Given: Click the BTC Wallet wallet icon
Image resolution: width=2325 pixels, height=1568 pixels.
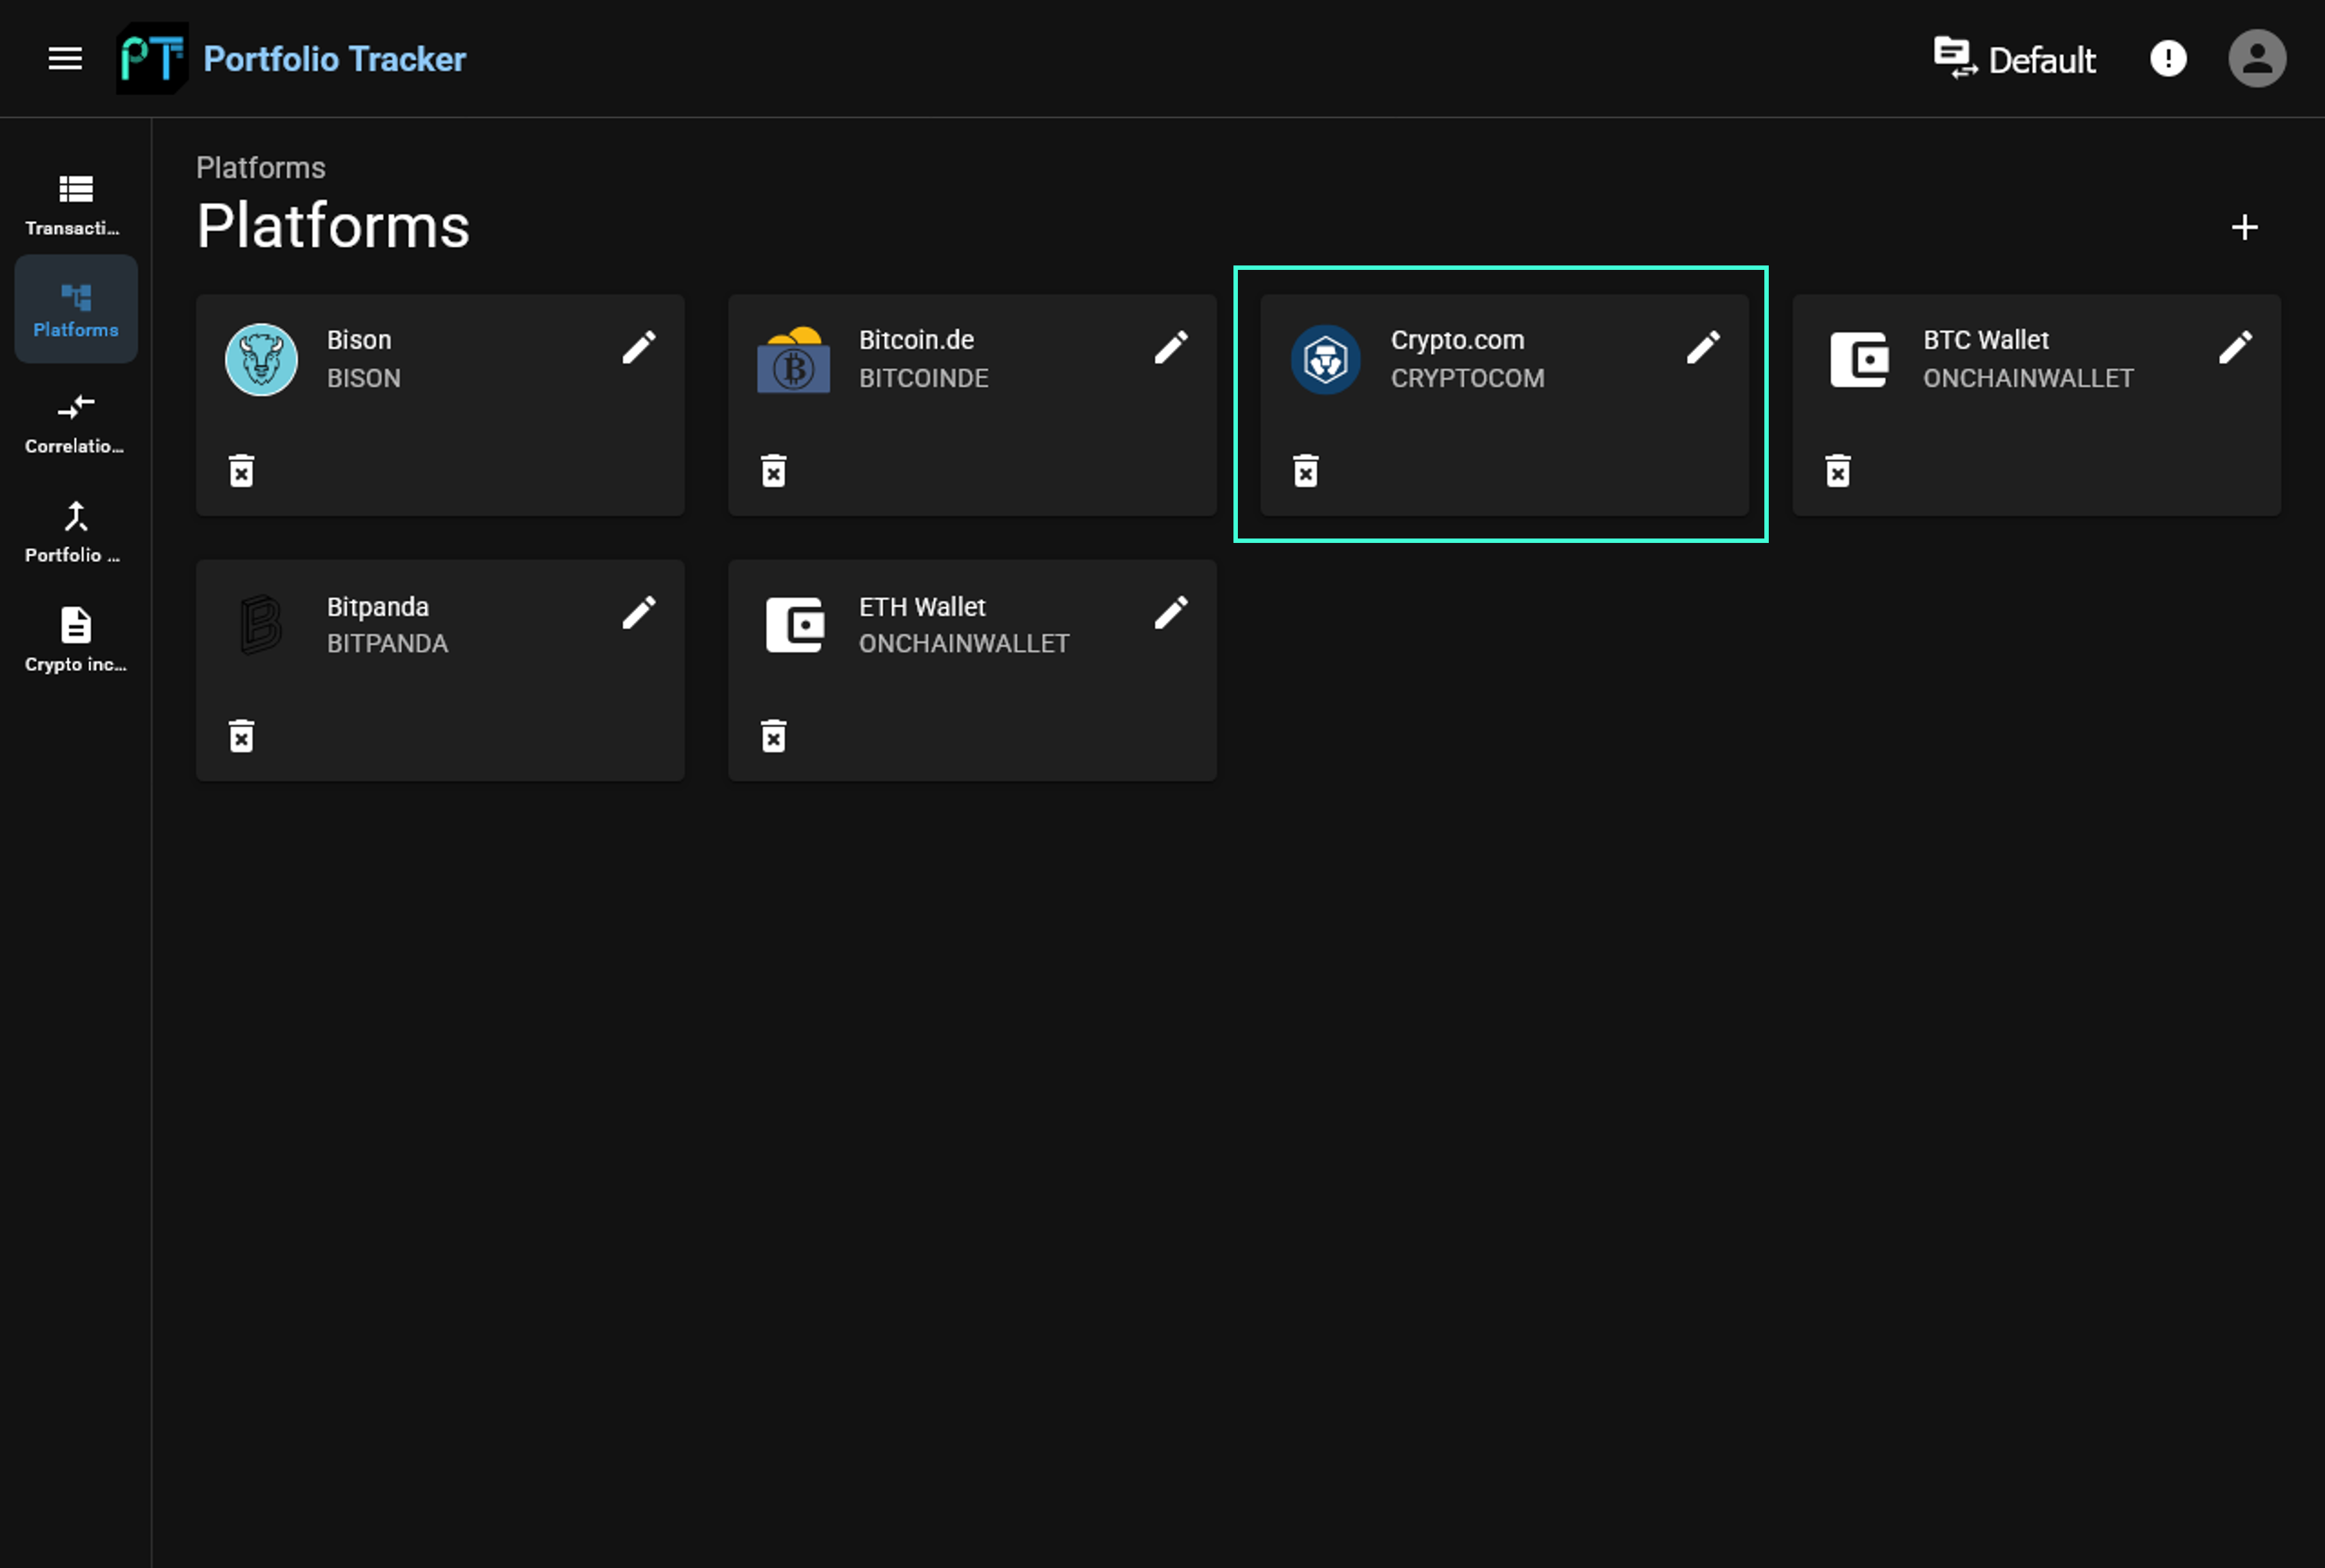Looking at the screenshot, I should (1859, 359).
